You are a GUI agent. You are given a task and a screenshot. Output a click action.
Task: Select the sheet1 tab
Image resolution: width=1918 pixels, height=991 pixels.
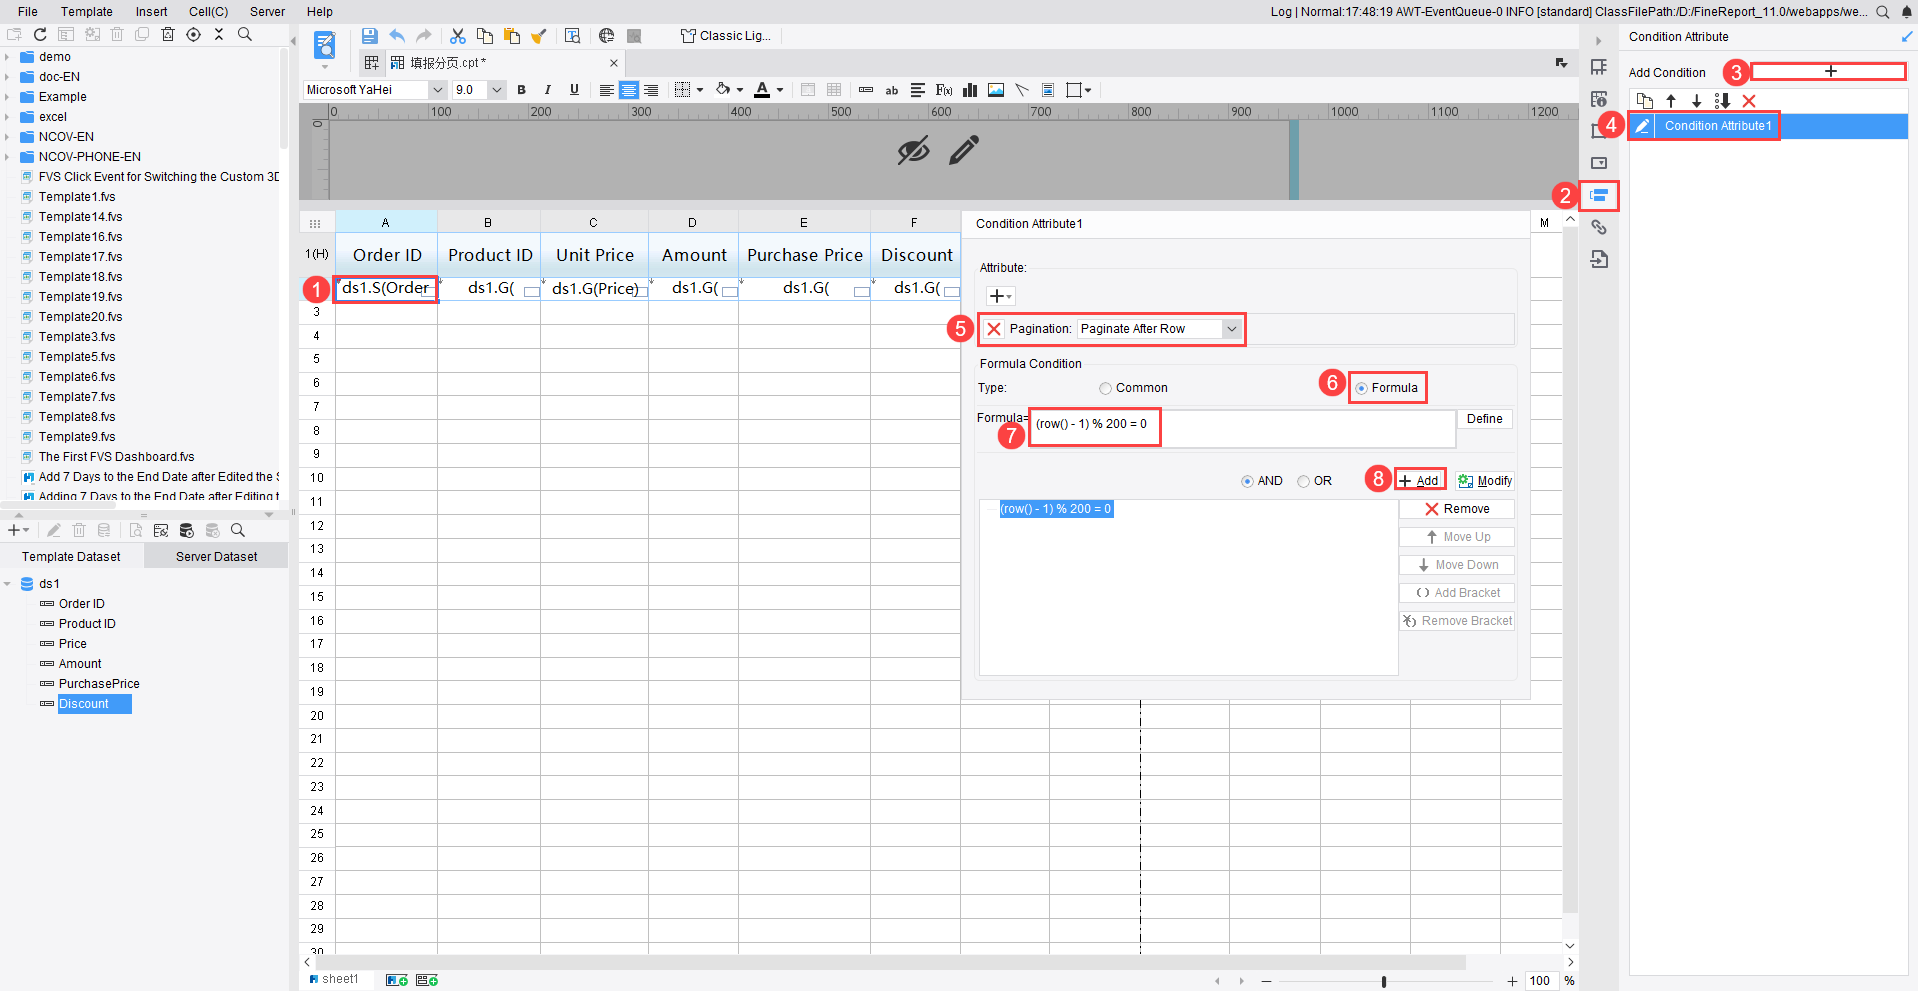pyautogui.click(x=335, y=980)
